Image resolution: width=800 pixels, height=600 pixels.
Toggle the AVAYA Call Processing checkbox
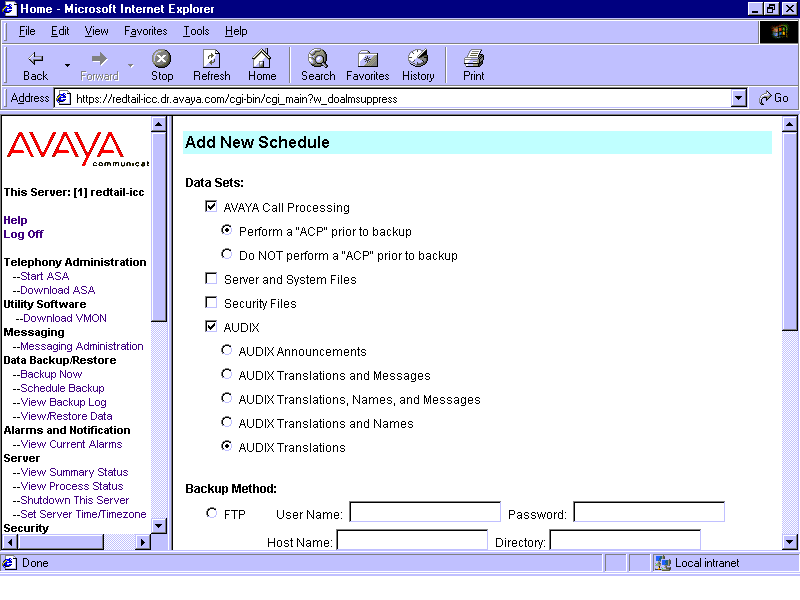pos(211,206)
